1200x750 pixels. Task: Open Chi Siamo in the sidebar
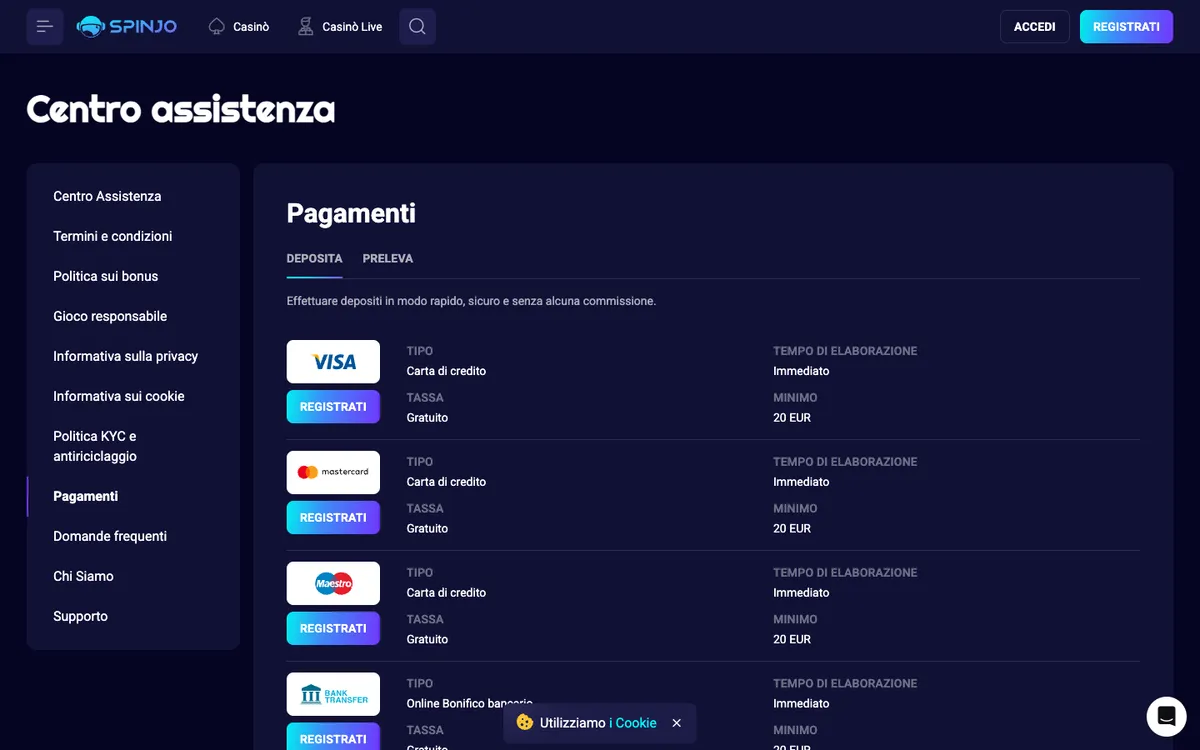[x=83, y=576]
